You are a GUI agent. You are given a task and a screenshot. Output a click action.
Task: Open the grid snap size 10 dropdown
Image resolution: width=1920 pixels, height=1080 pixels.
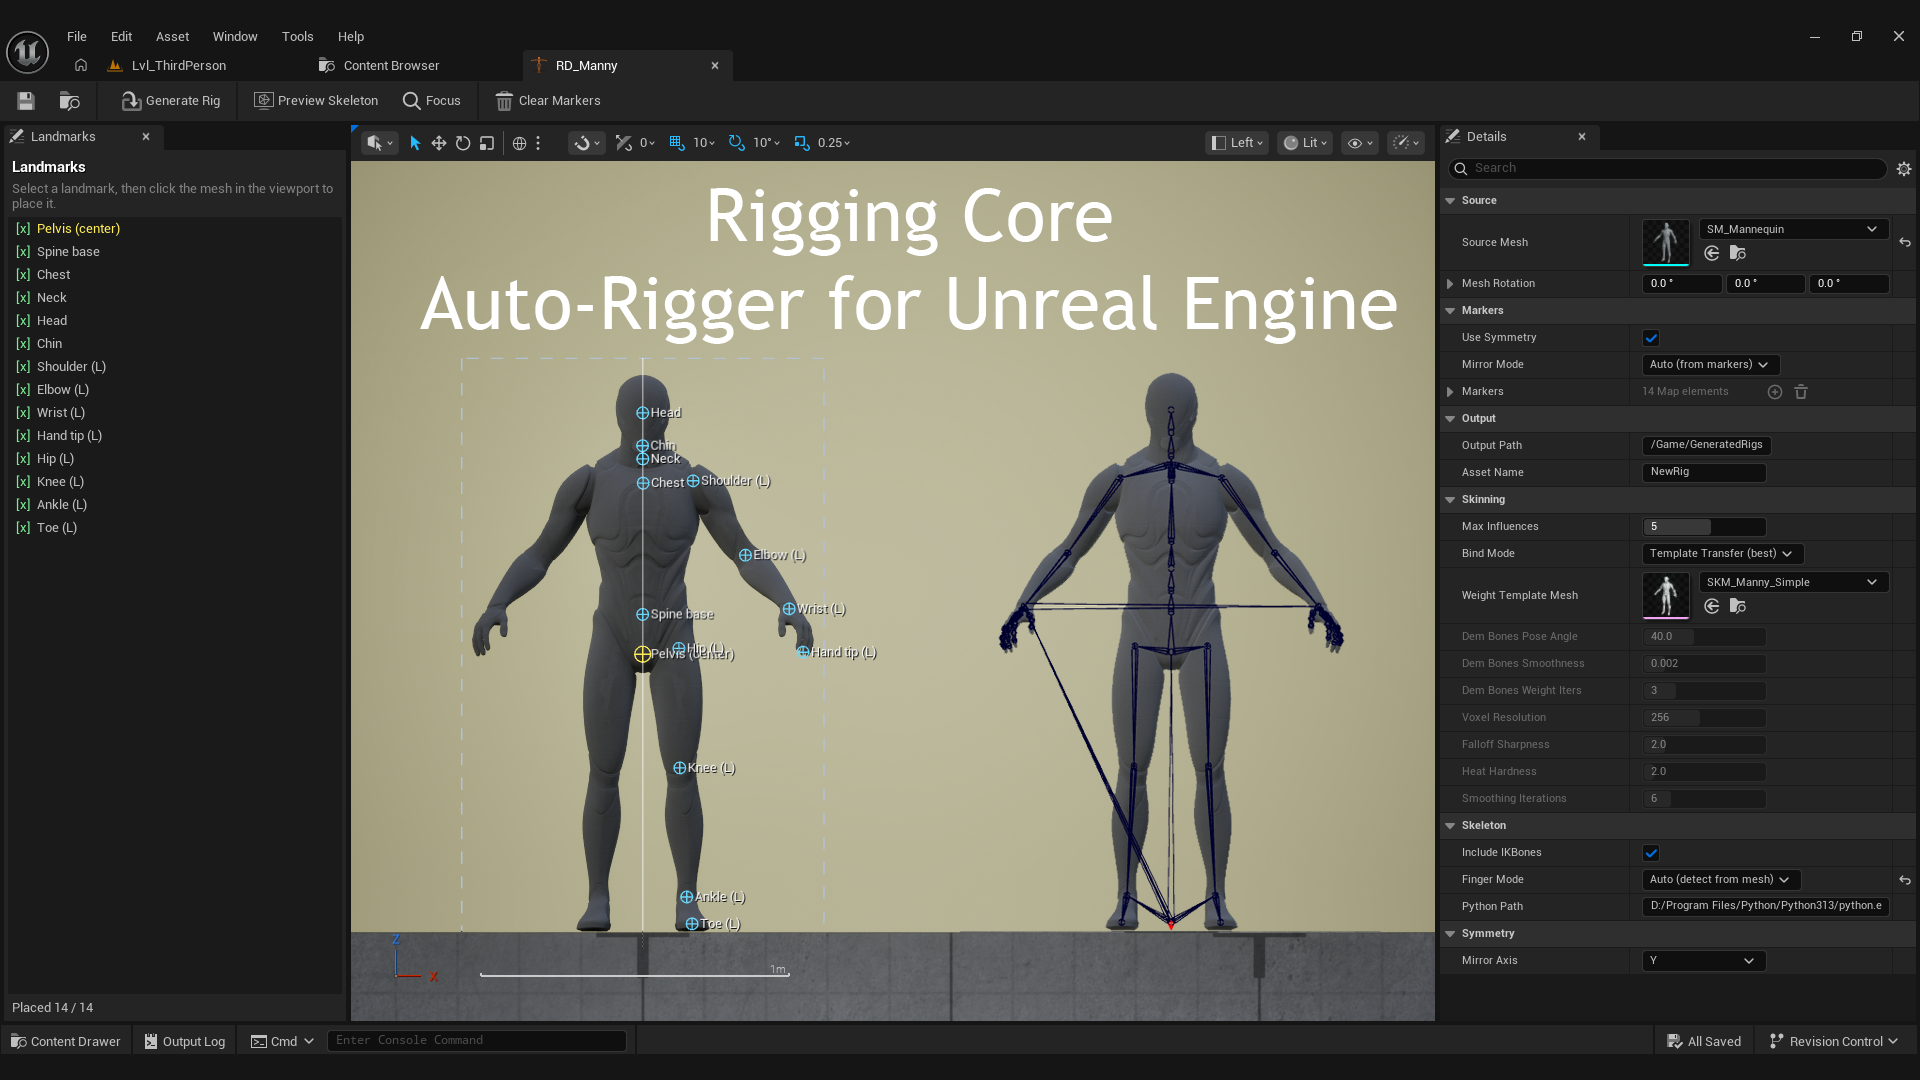(x=704, y=143)
